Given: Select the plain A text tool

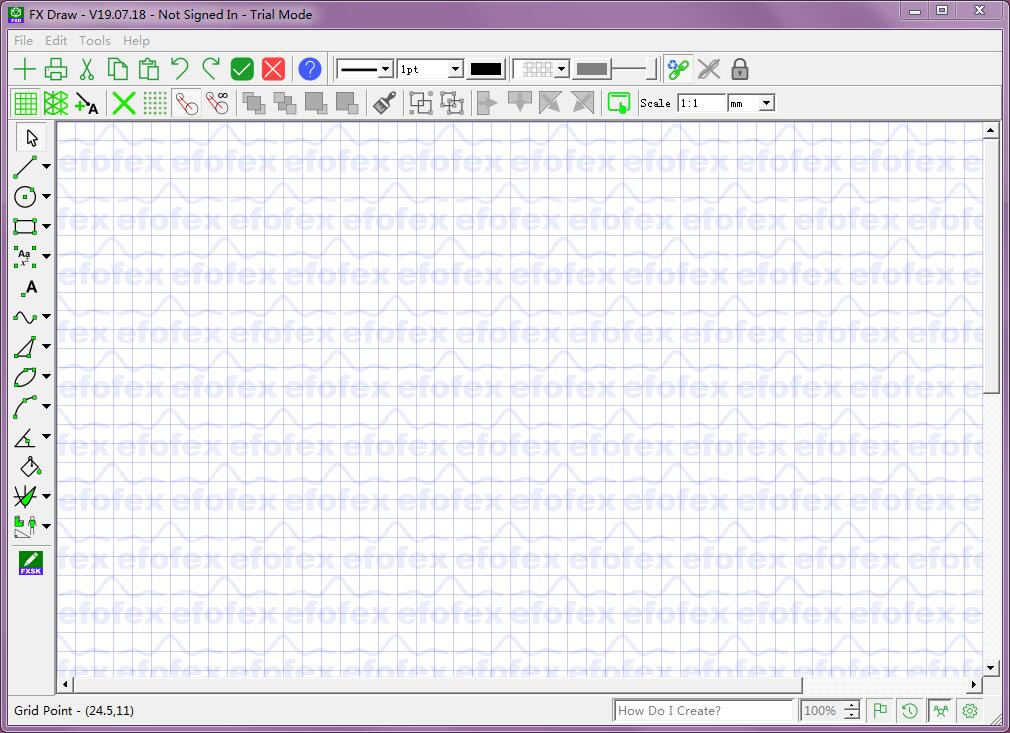Looking at the screenshot, I should click(x=30, y=288).
